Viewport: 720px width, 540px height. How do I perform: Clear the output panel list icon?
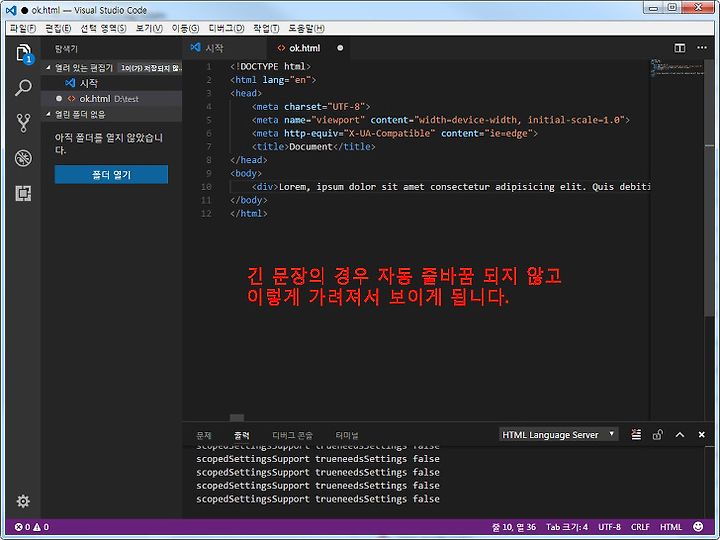click(x=636, y=434)
